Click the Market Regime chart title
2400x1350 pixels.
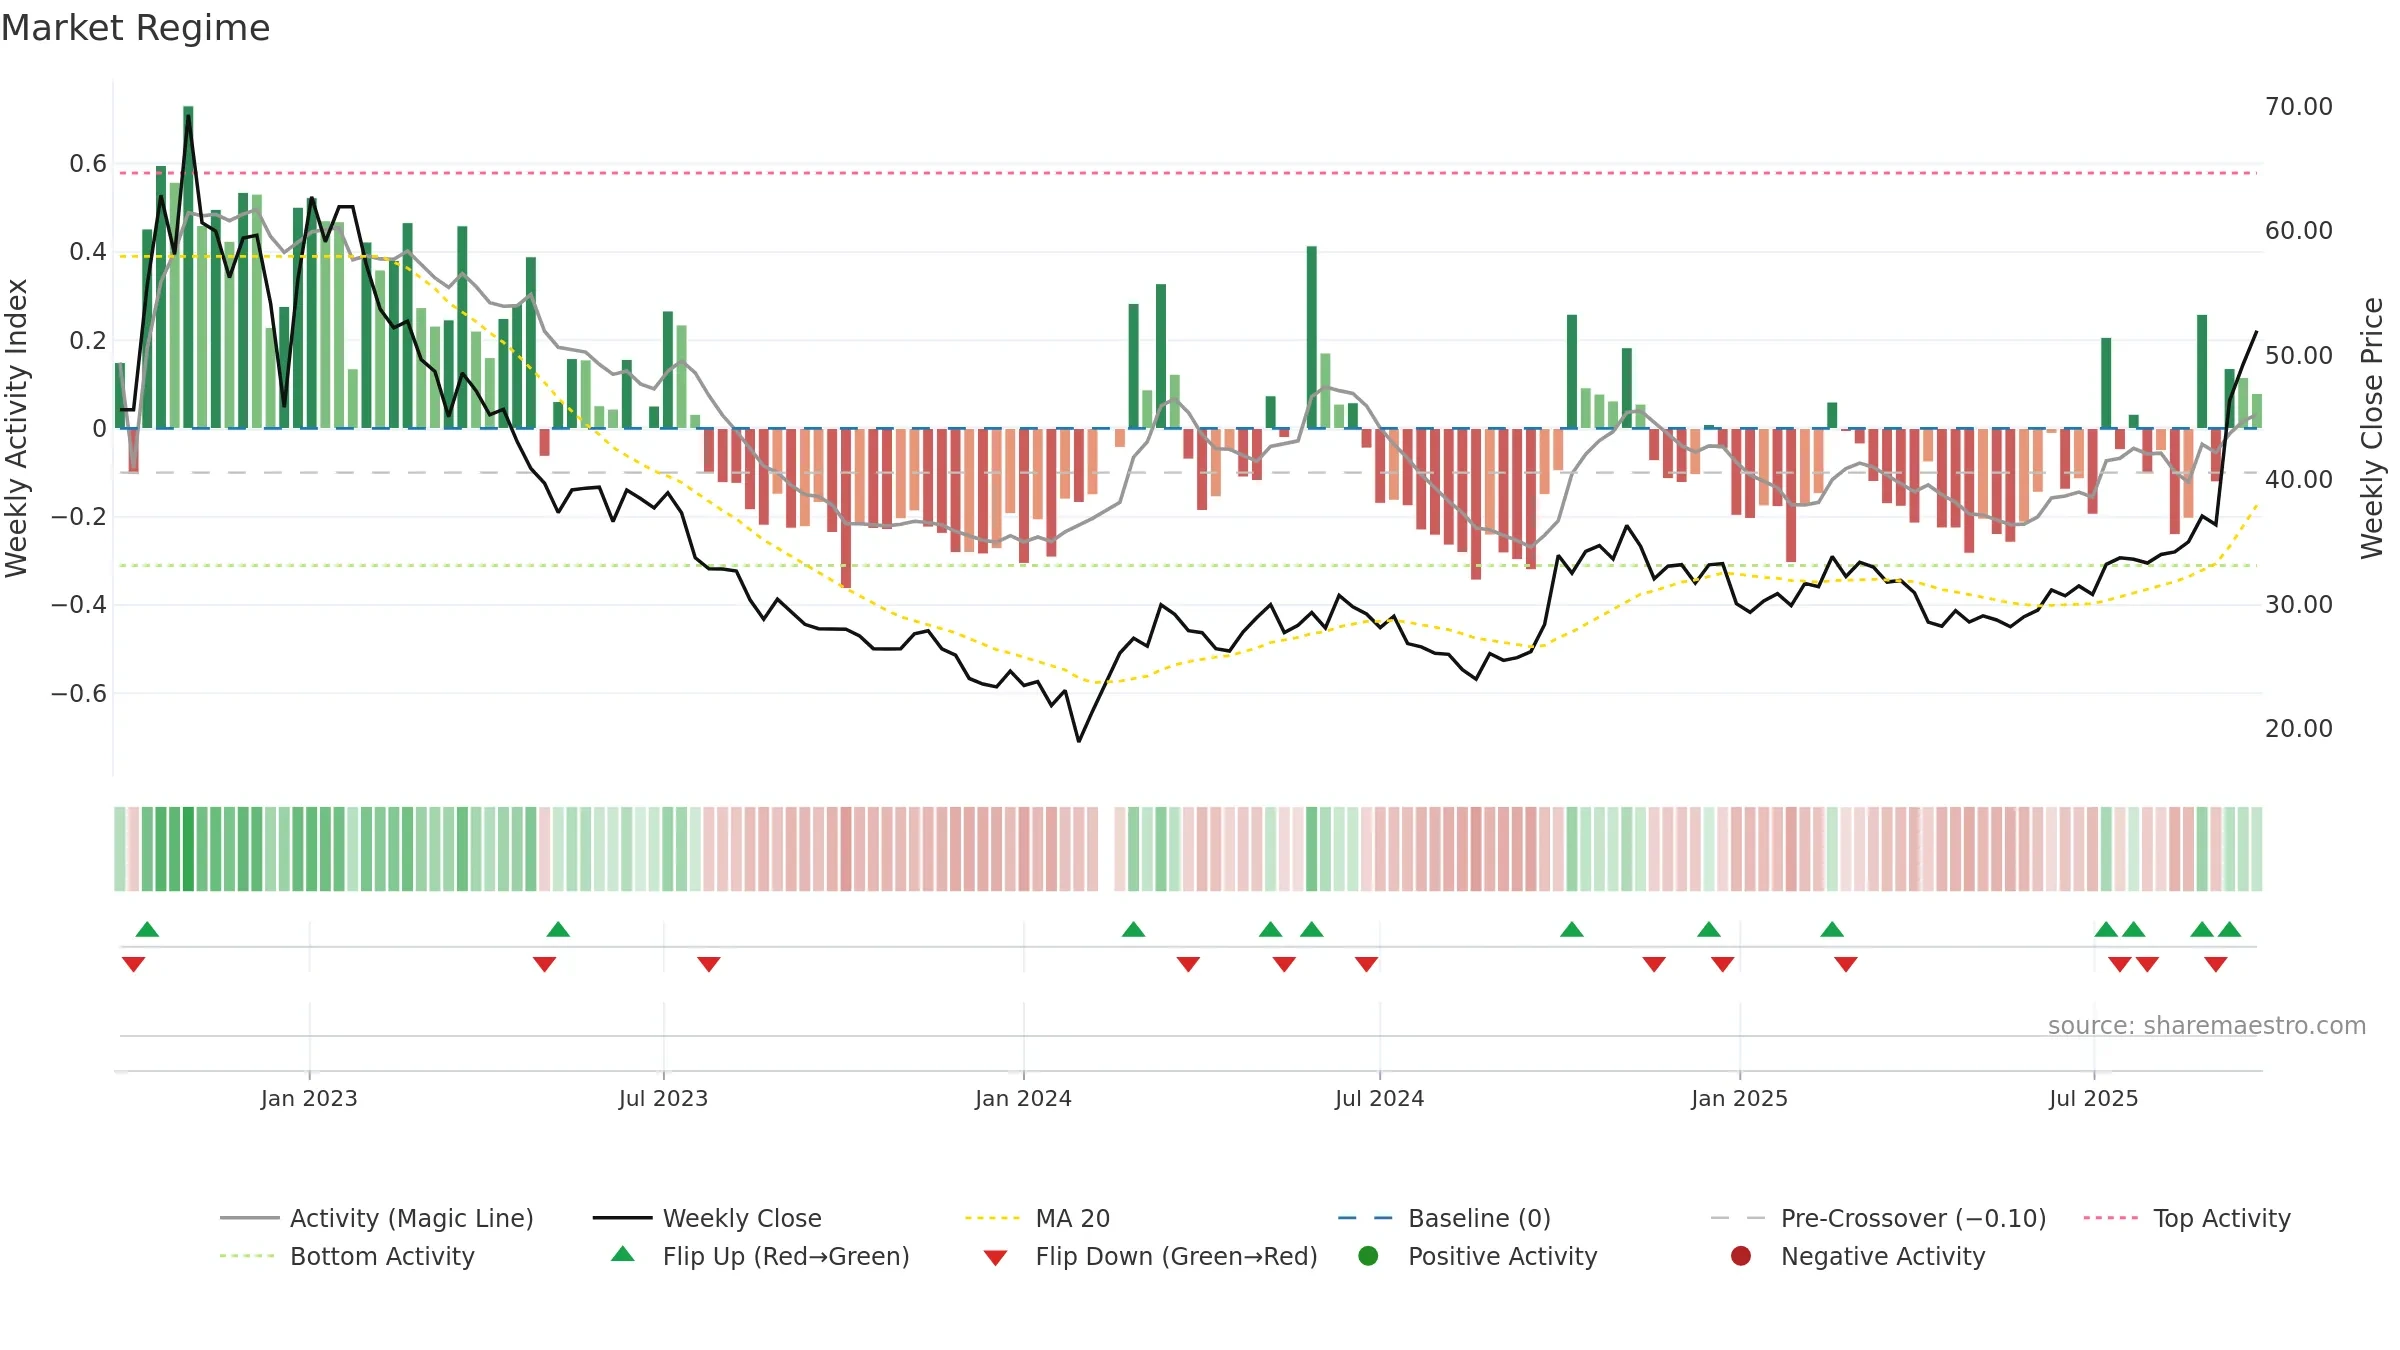(135, 28)
